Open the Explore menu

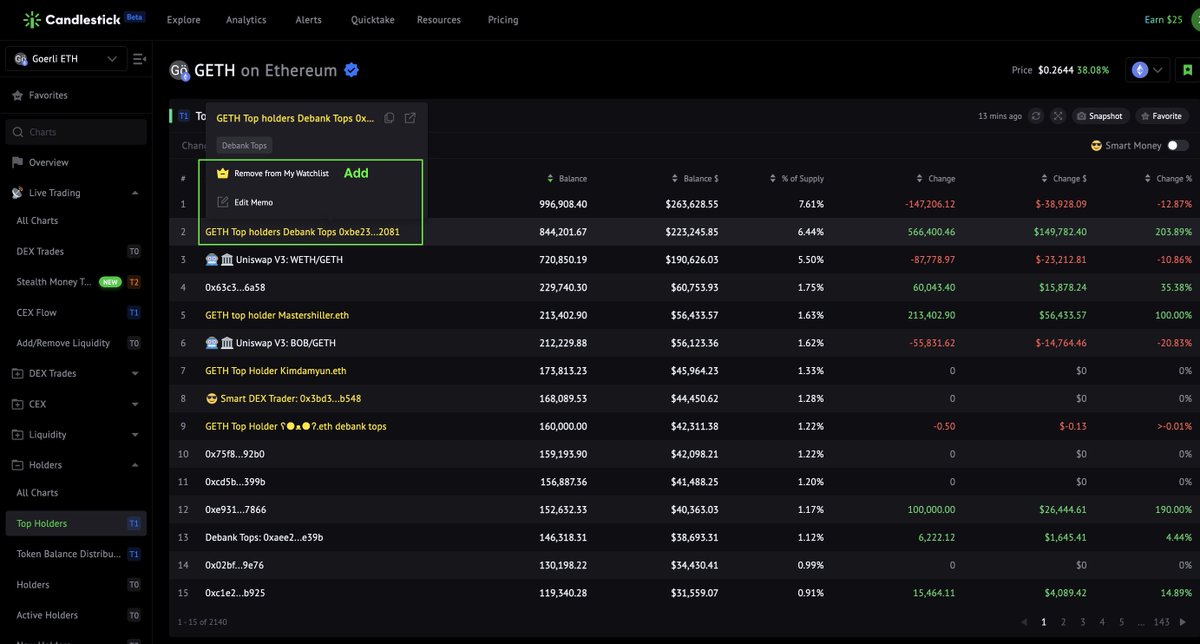[183, 20]
